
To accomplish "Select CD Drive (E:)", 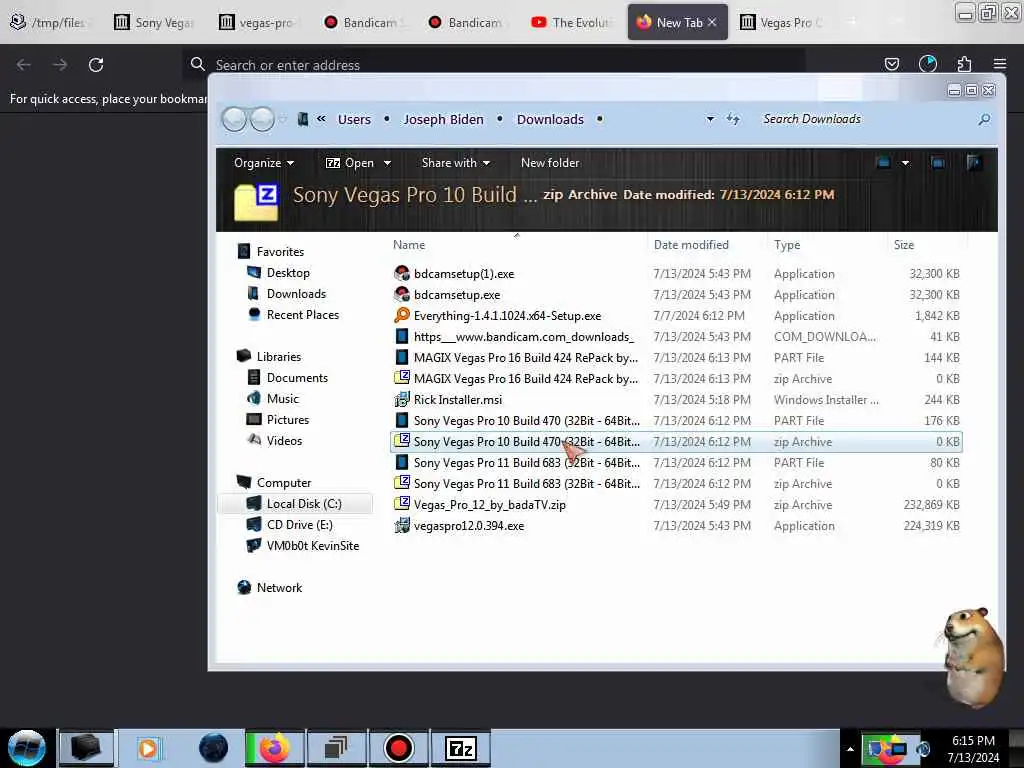I will tap(289, 524).
